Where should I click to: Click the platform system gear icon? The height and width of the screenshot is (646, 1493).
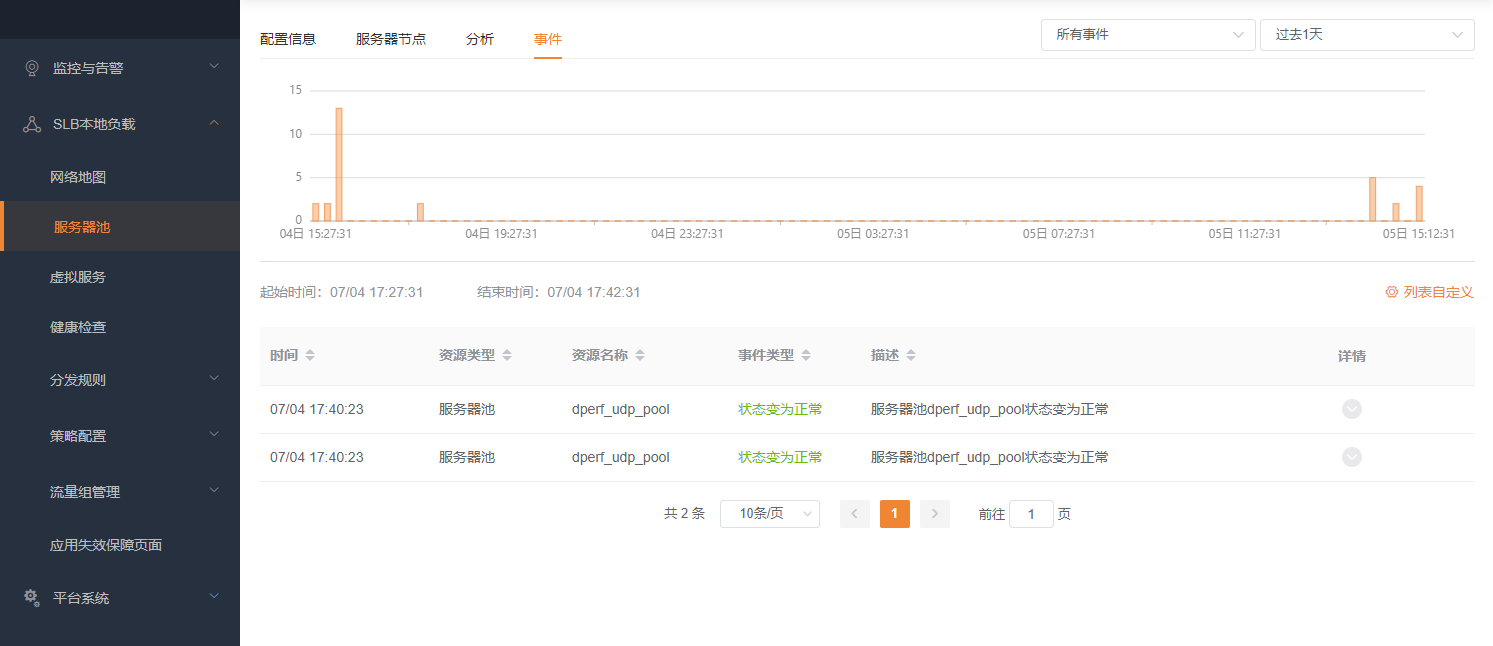(x=31, y=597)
